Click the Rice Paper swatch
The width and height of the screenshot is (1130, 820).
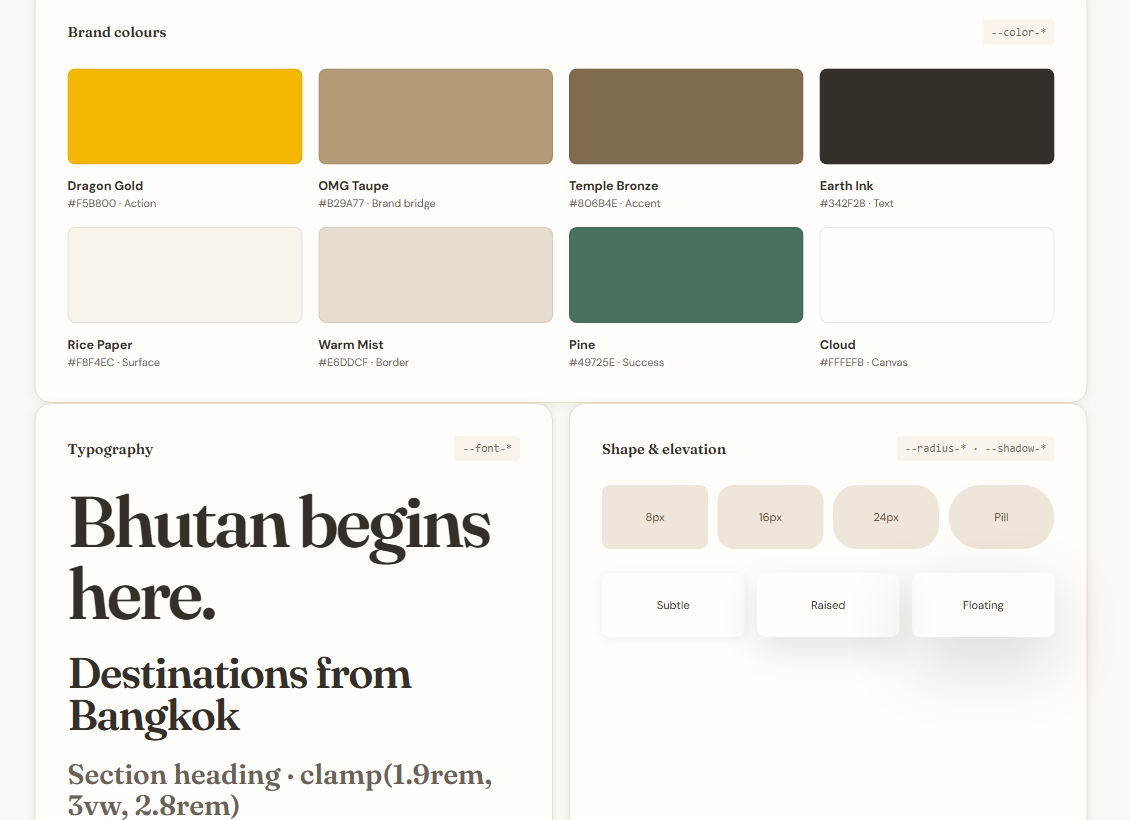184,275
